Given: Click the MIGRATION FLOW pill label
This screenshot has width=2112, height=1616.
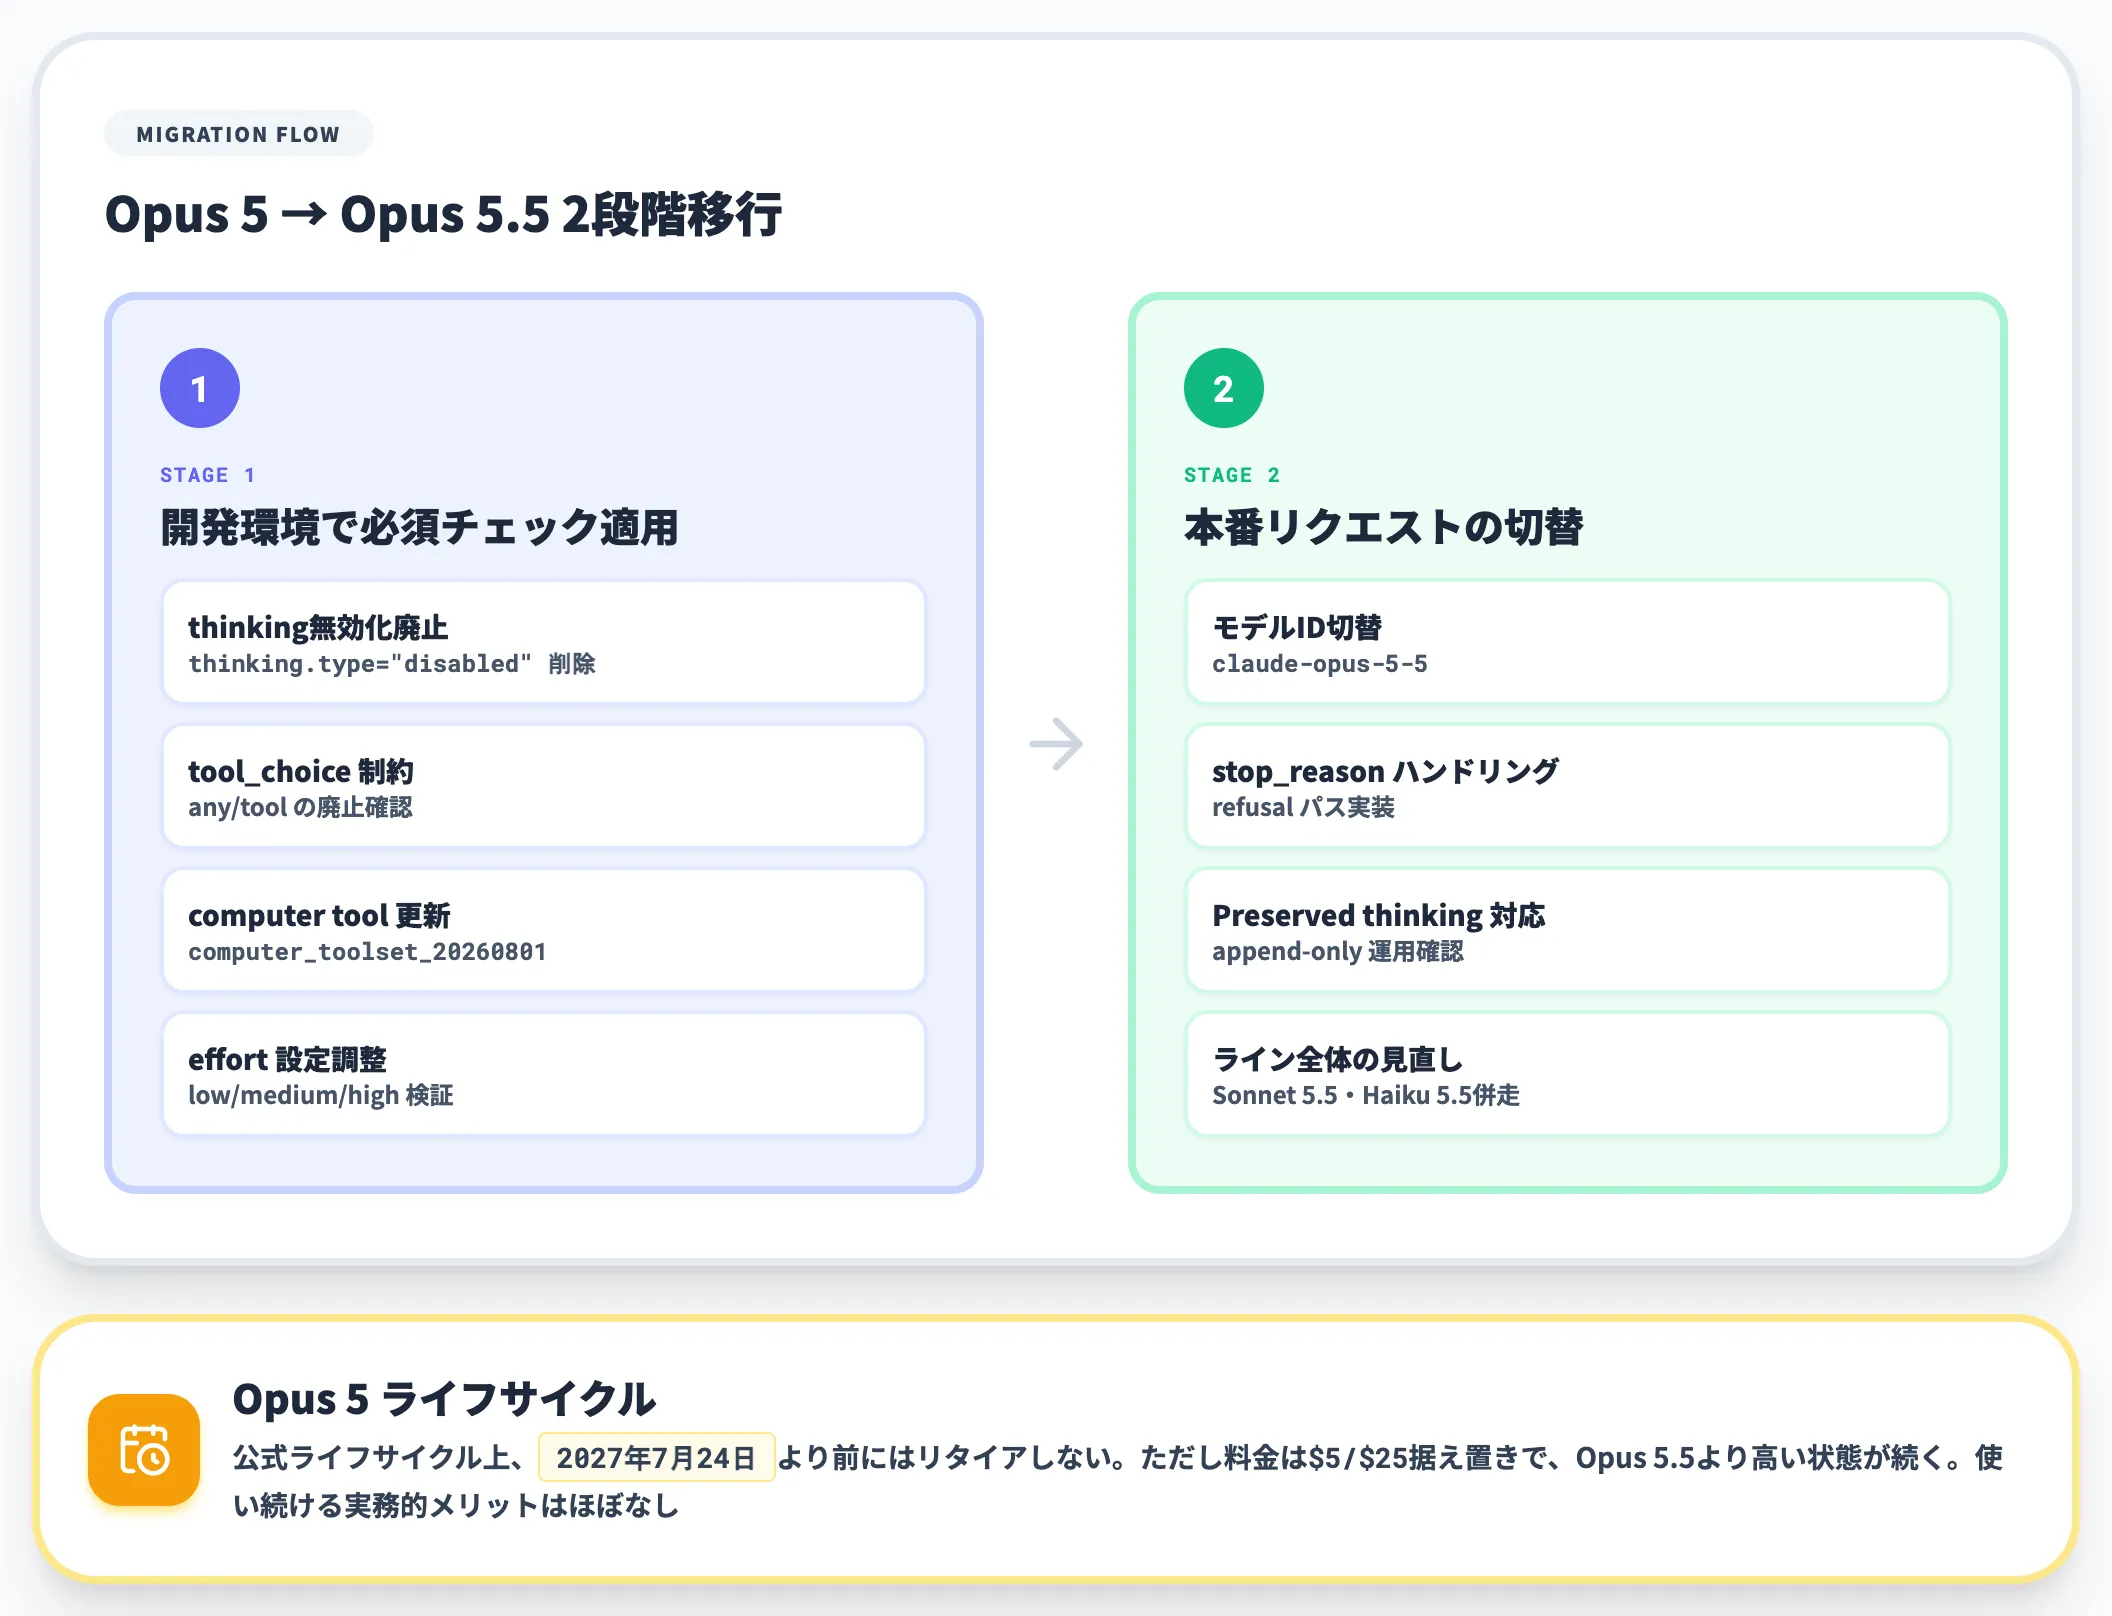Looking at the screenshot, I should point(238,134).
